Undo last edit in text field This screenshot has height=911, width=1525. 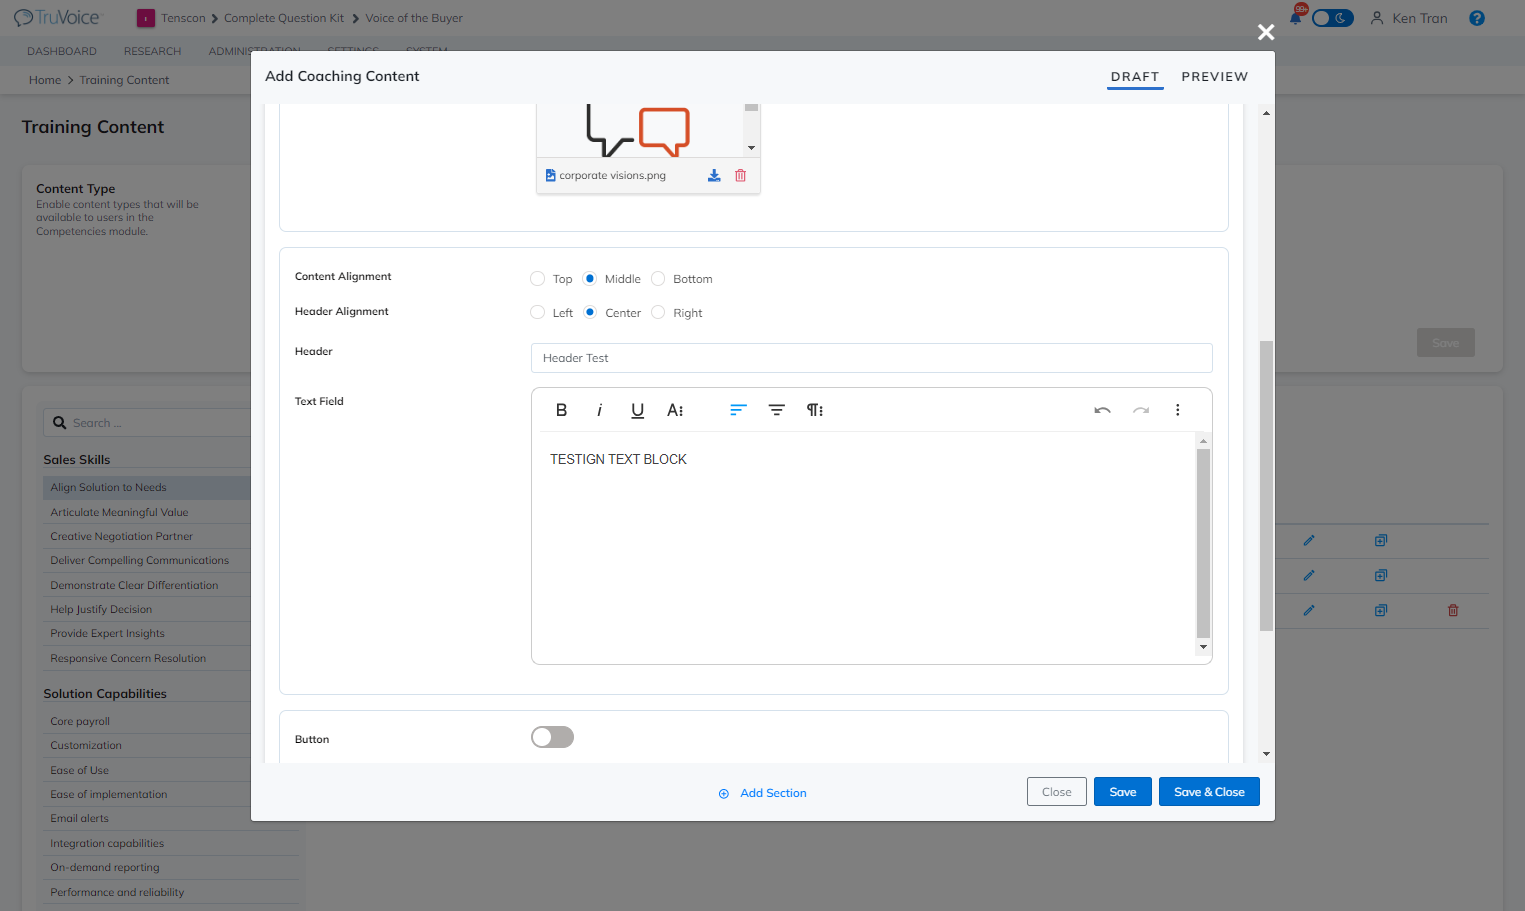tap(1102, 410)
